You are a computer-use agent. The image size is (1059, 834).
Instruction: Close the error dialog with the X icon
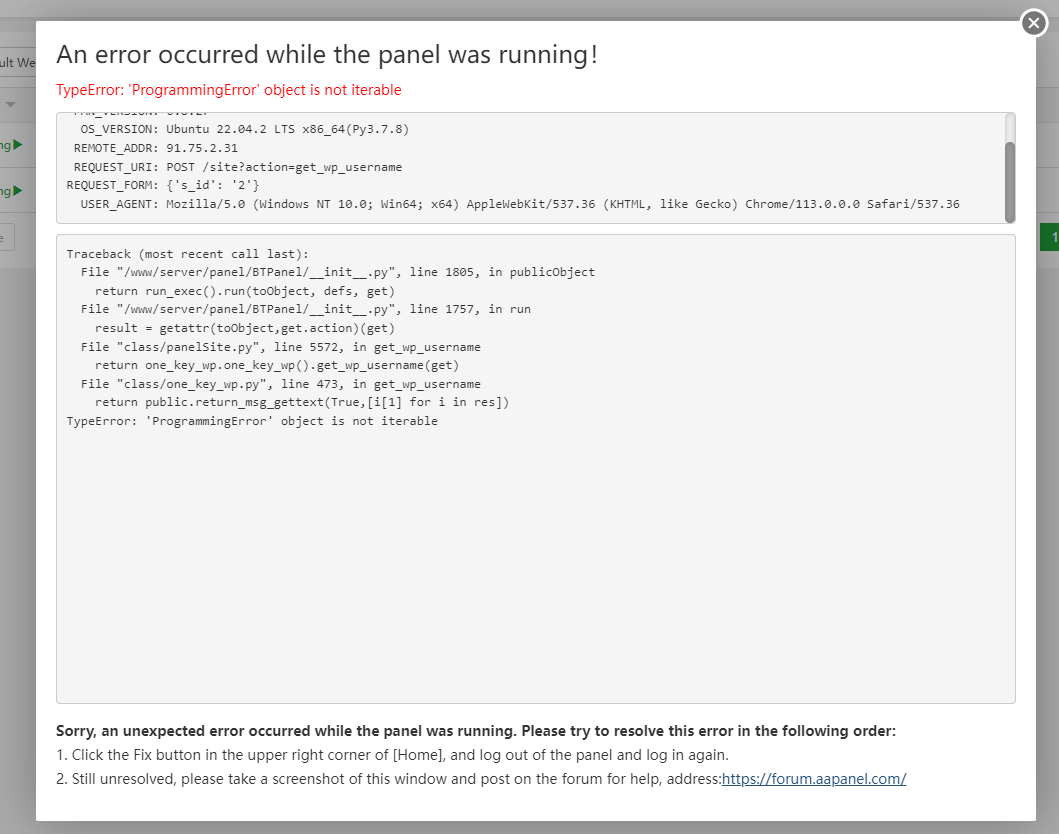[1034, 23]
